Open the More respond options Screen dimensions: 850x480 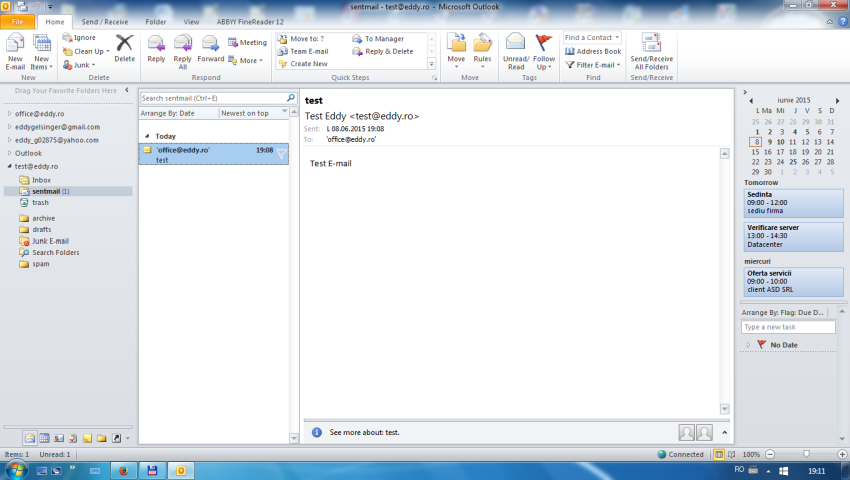pyautogui.click(x=246, y=60)
